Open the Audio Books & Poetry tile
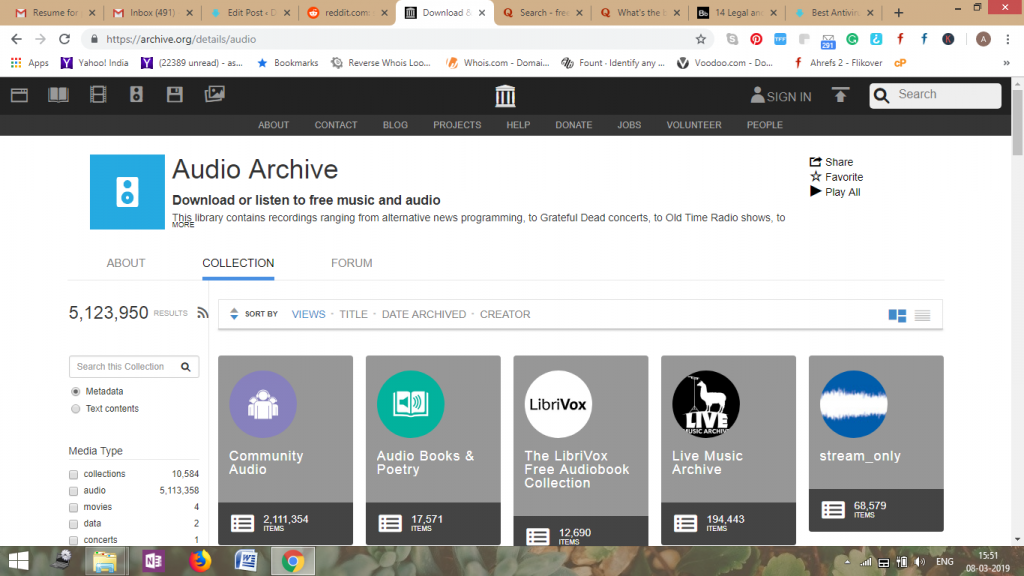Viewport: 1024px width, 576px height. pos(433,450)
